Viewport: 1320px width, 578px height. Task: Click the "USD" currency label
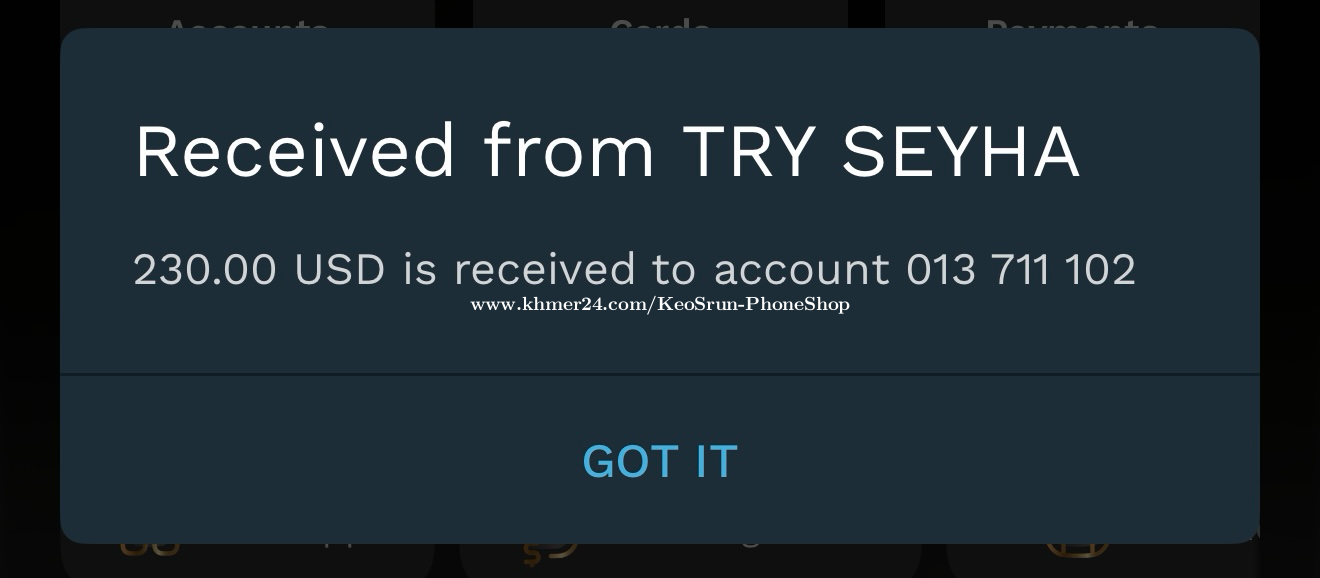pos(340,270)
